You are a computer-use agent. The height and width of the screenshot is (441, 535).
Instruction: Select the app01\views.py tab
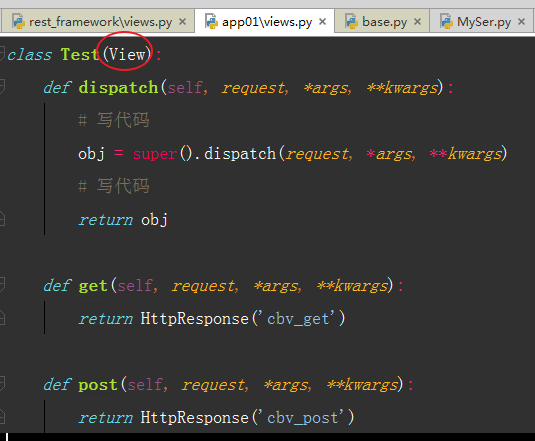[x=265, y=22]
